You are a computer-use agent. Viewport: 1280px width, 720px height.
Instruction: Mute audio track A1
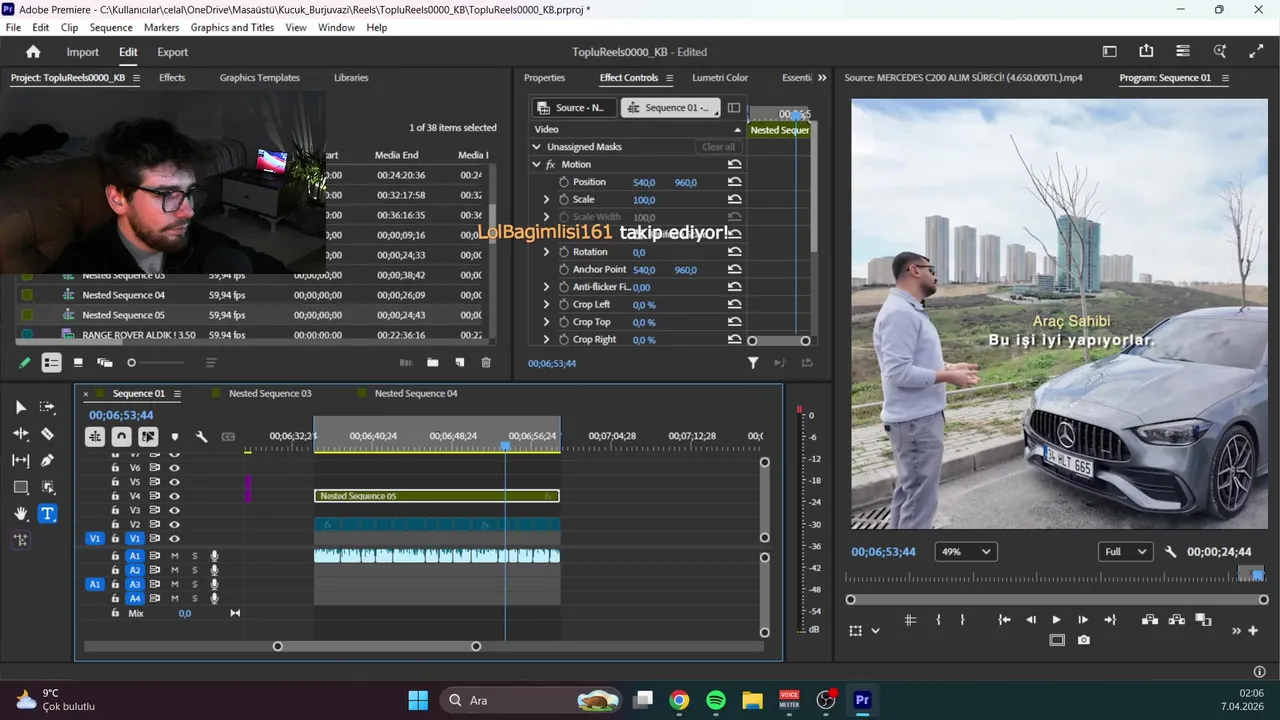tap(175, 556)
